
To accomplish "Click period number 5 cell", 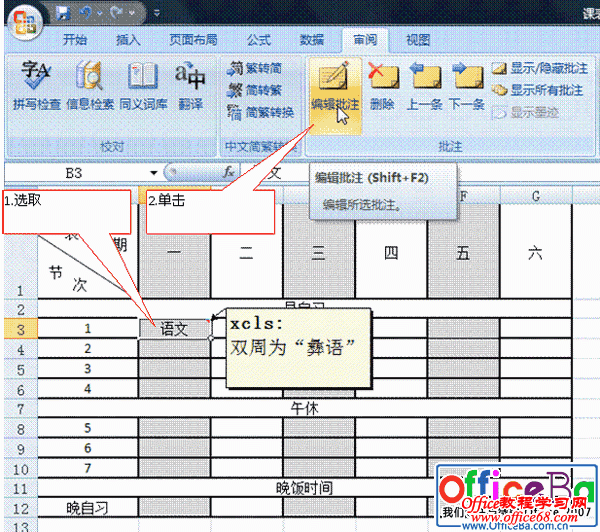I will (88, 428).
